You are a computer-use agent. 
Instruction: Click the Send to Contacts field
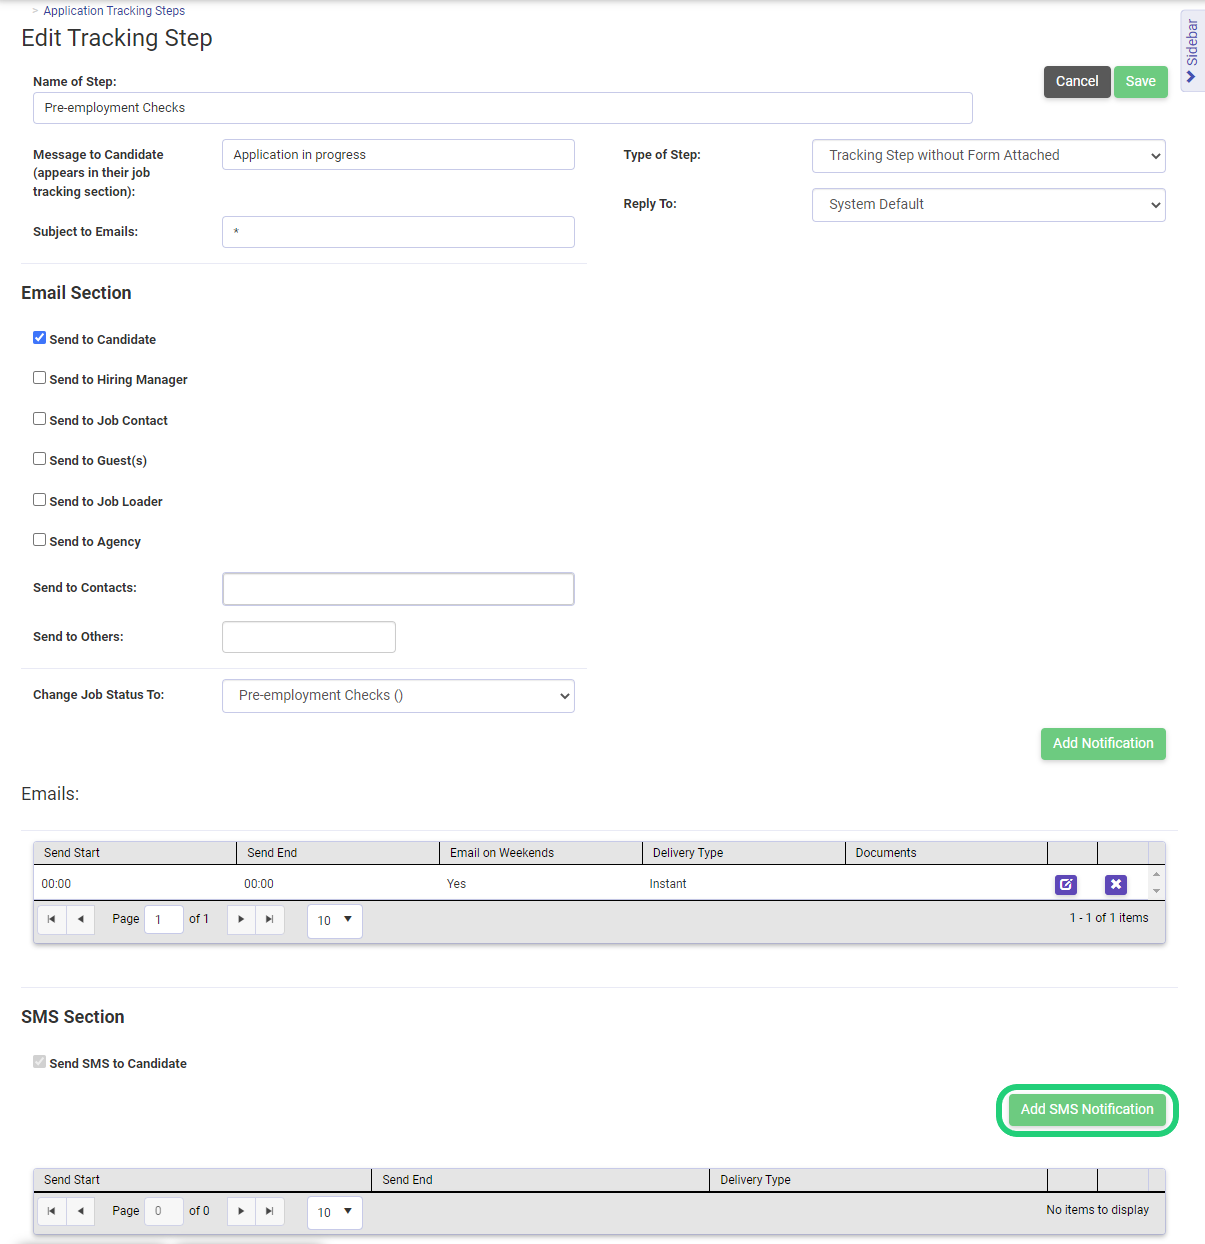pyautogui.click(x=398, y=589)
